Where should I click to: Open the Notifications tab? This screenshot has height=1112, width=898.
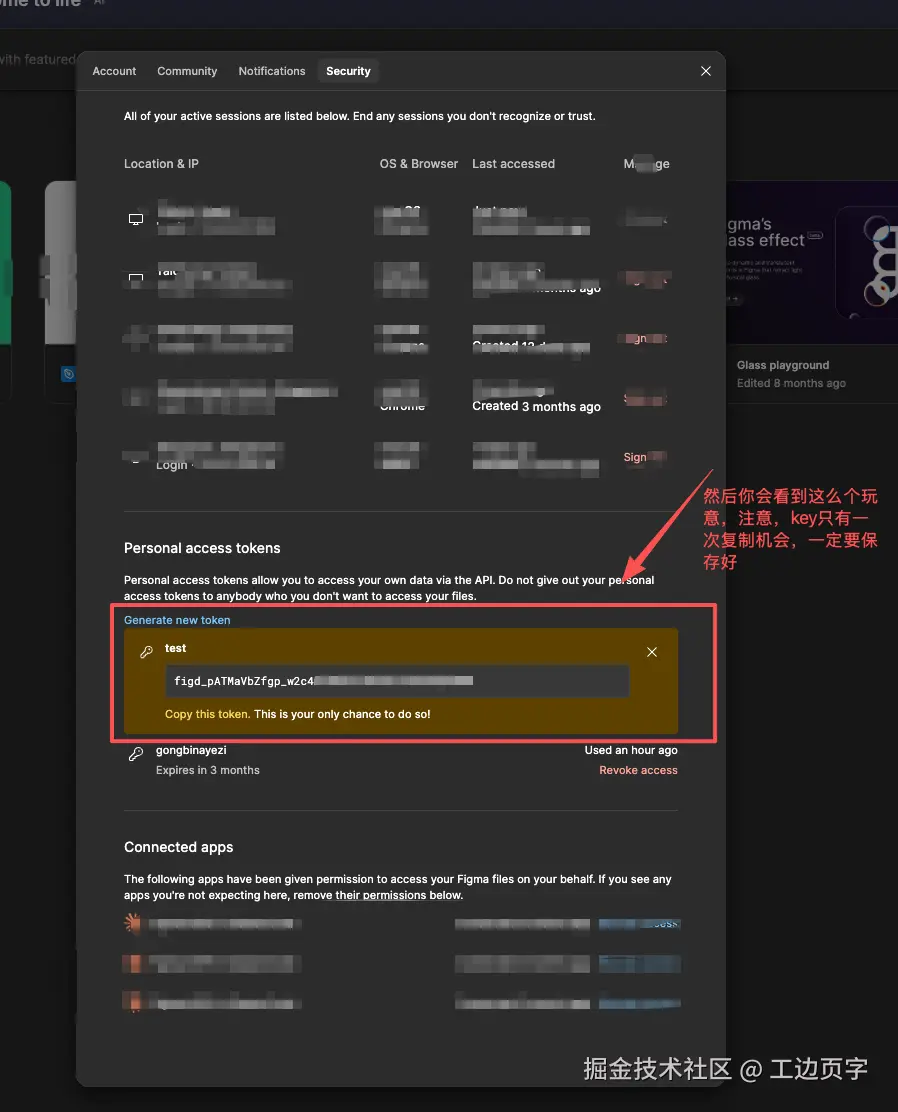coord(272,71)
